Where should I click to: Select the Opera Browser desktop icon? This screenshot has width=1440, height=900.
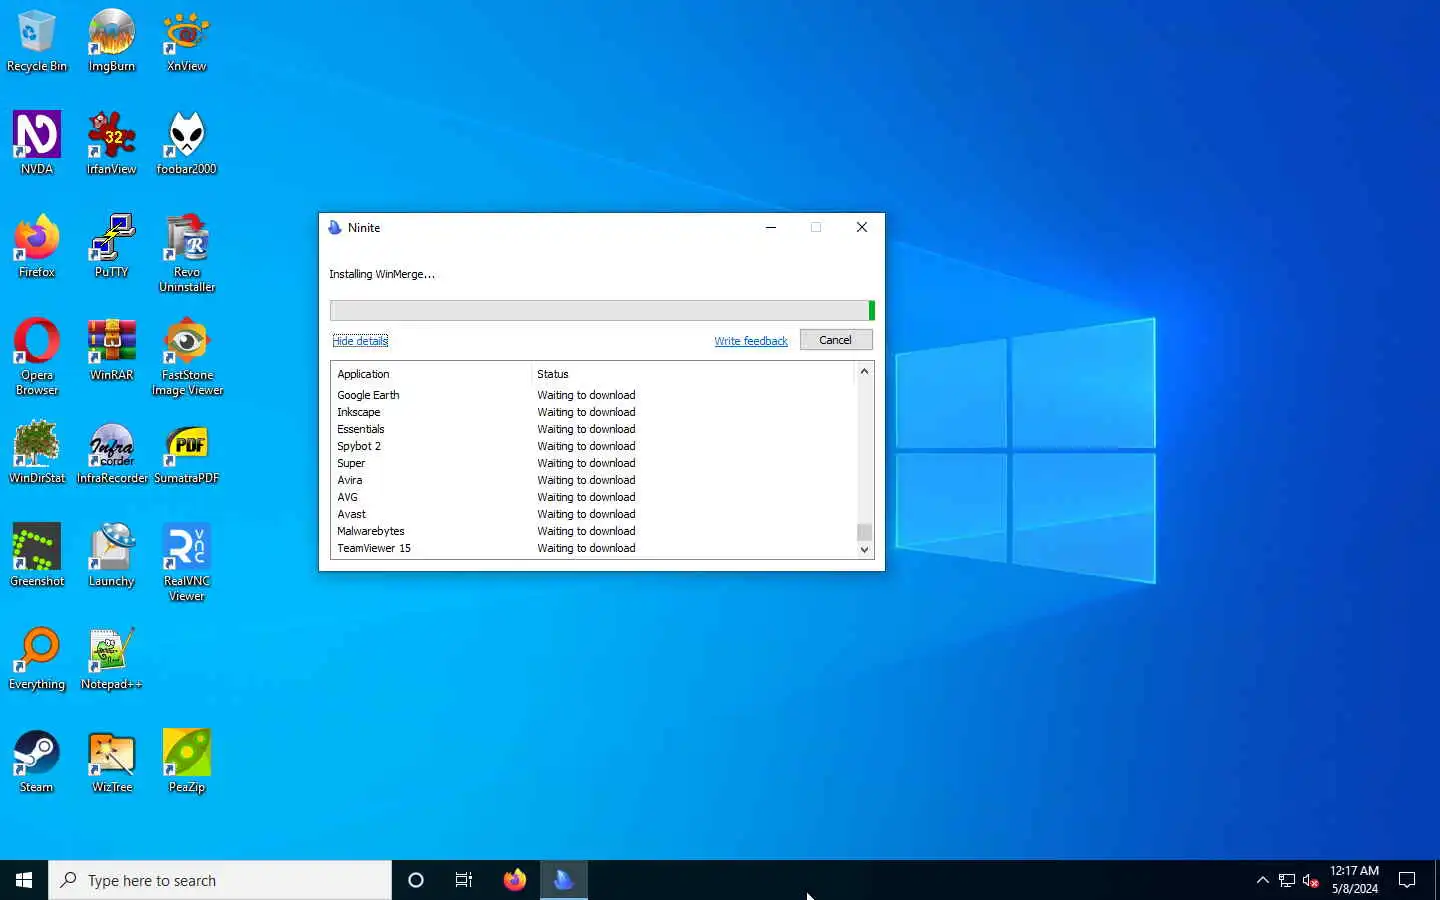point(37,357)
